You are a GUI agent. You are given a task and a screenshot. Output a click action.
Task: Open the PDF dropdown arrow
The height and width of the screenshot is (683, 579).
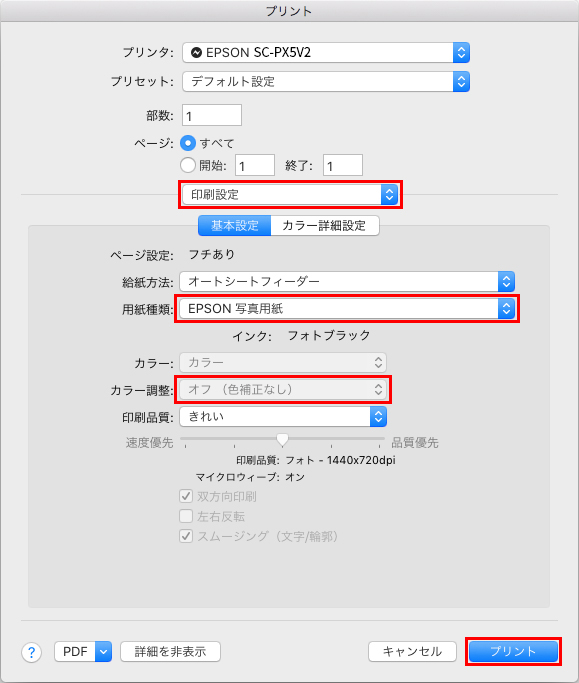coord(103,652)
